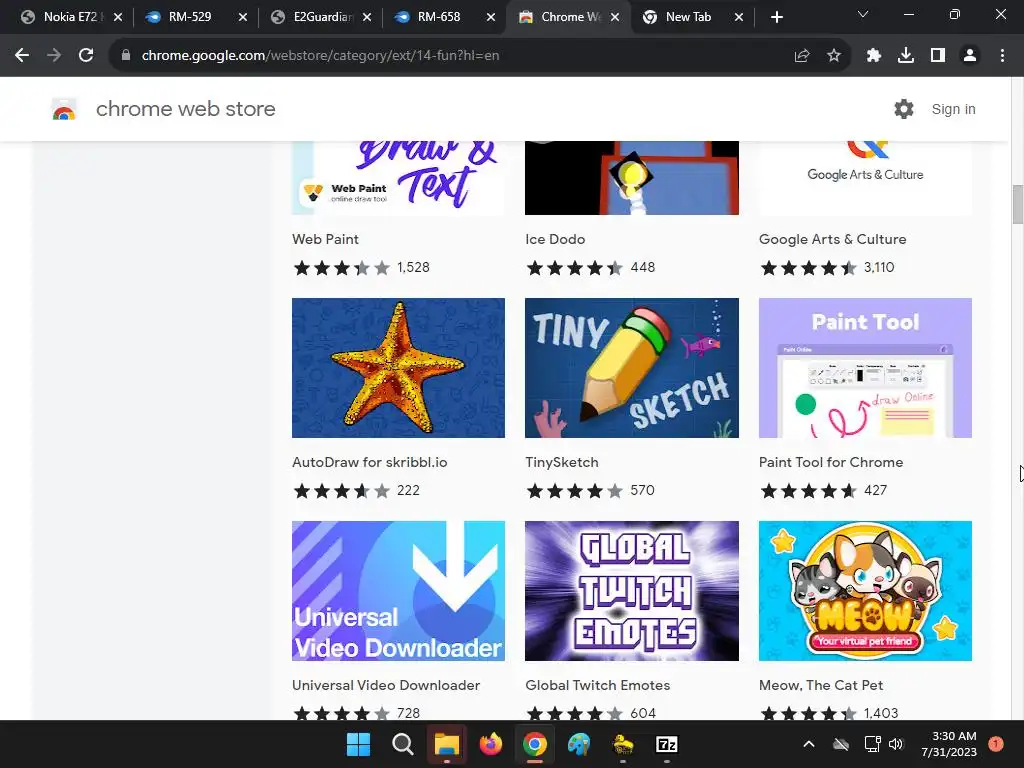The height and width of the screenshot is (768, 1024).
Task: Open the Ice Dodo extension title
Action: point(555,239)
